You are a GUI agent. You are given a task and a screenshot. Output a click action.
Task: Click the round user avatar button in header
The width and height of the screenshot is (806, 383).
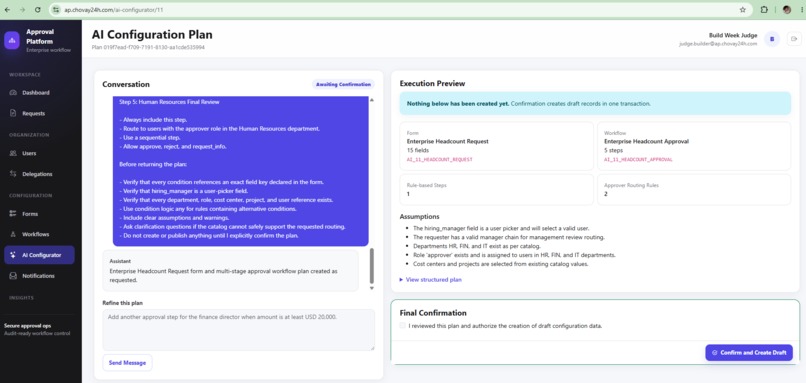[x=772, y=39]
